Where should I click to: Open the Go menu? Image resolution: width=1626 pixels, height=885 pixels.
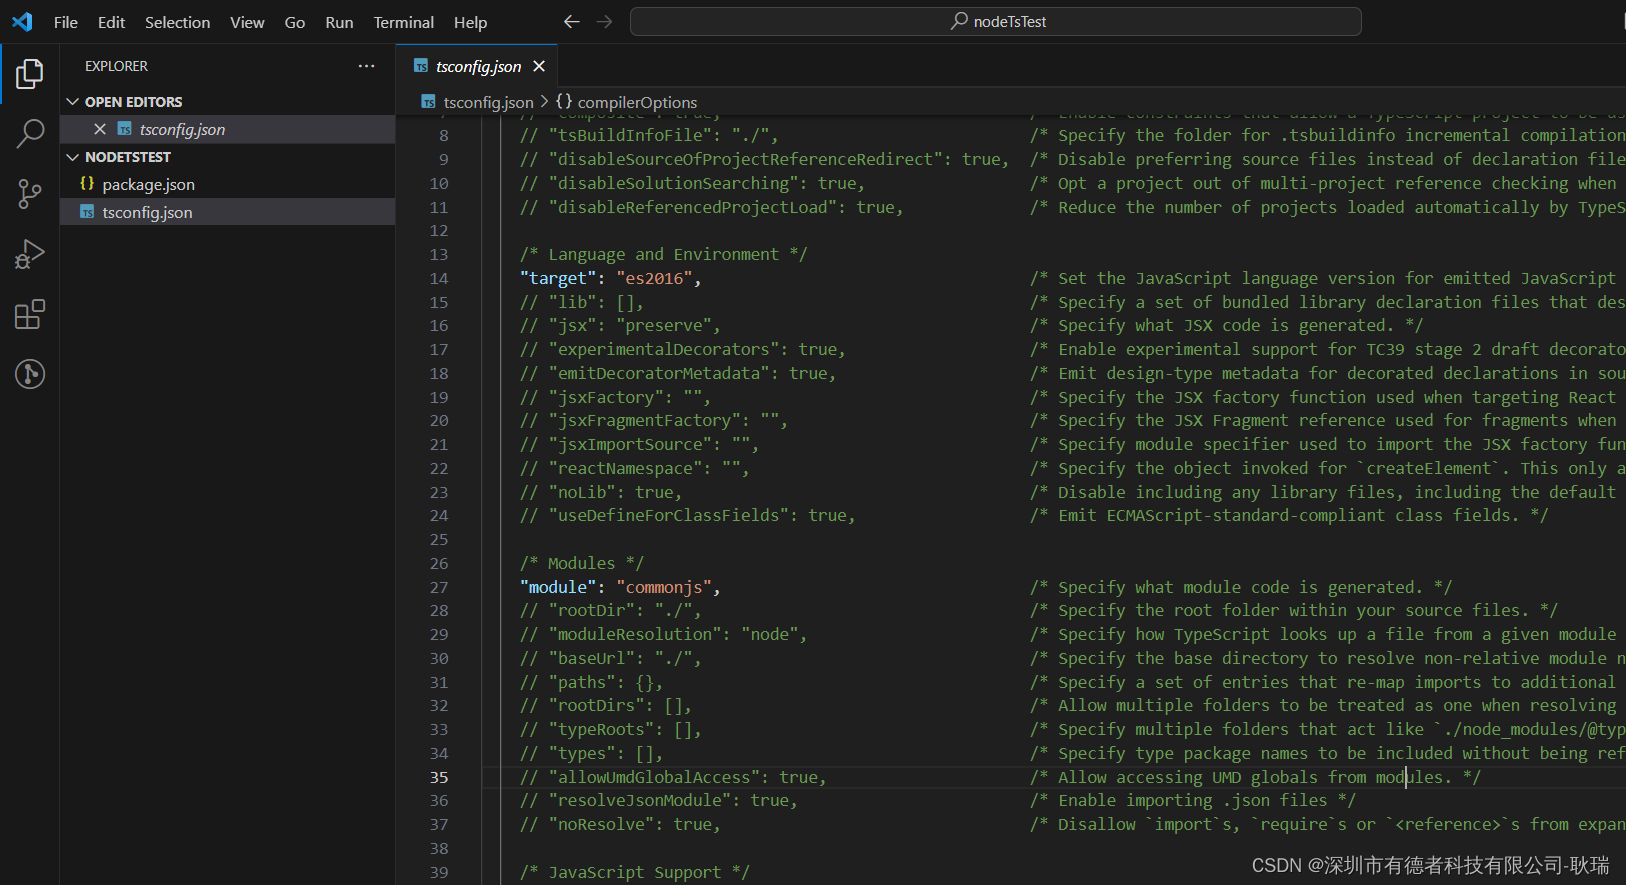tap(295, 22)
